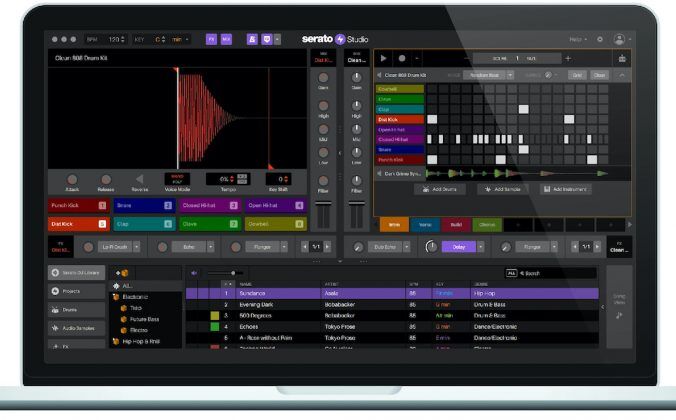Click Add Instrument button
The width and height of the screenshot is (676, 420).
[x=566, y=189]
